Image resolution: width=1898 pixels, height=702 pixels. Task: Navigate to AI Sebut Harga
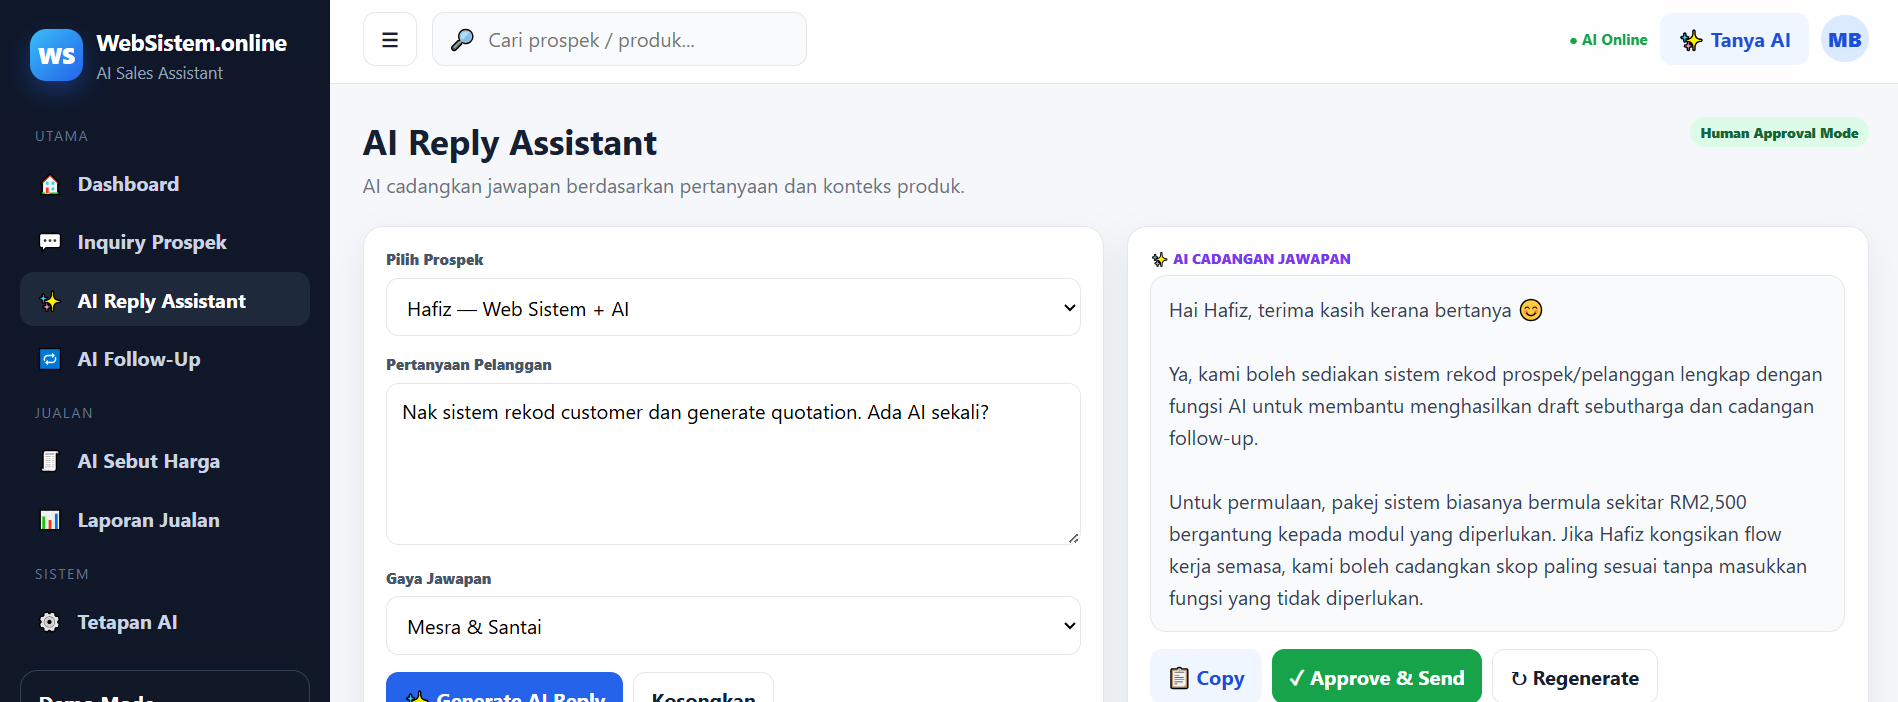(x=165, y=461)
